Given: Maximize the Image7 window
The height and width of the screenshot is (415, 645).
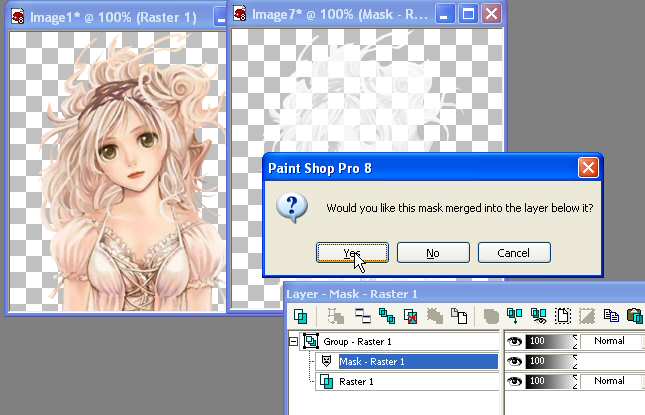Looking at the screenshot, I should [x=468, y=14].
